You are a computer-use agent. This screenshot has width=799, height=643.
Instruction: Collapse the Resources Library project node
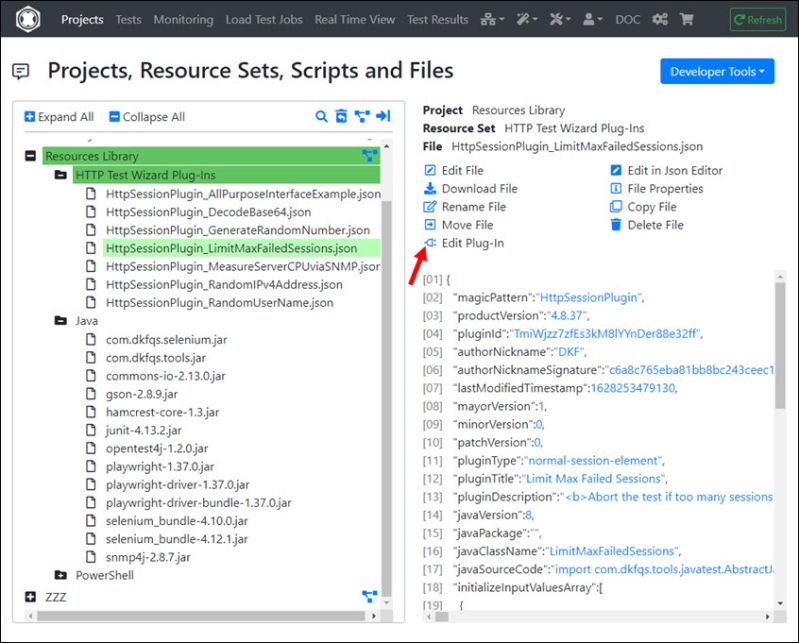pos(31,156)
